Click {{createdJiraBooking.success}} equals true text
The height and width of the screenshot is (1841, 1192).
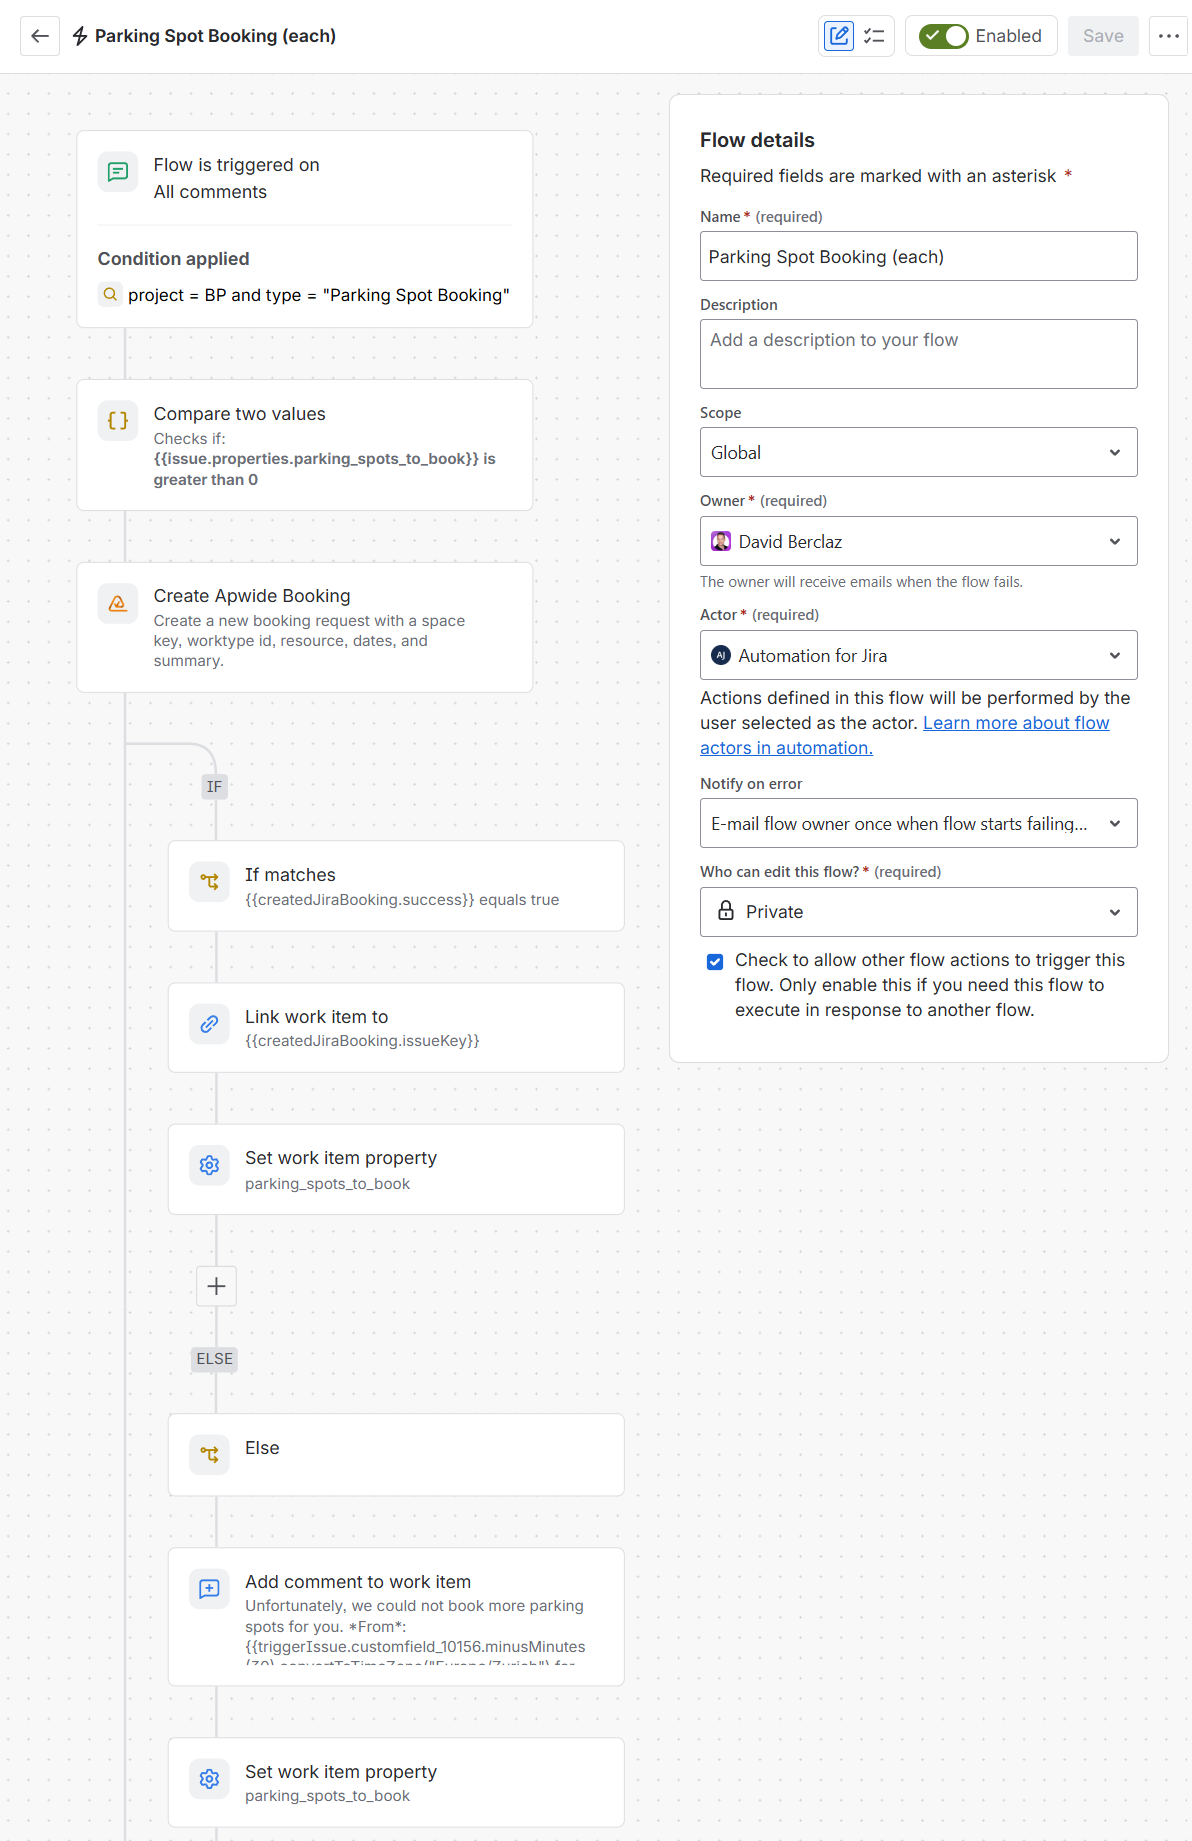click(x=402, y=900)
